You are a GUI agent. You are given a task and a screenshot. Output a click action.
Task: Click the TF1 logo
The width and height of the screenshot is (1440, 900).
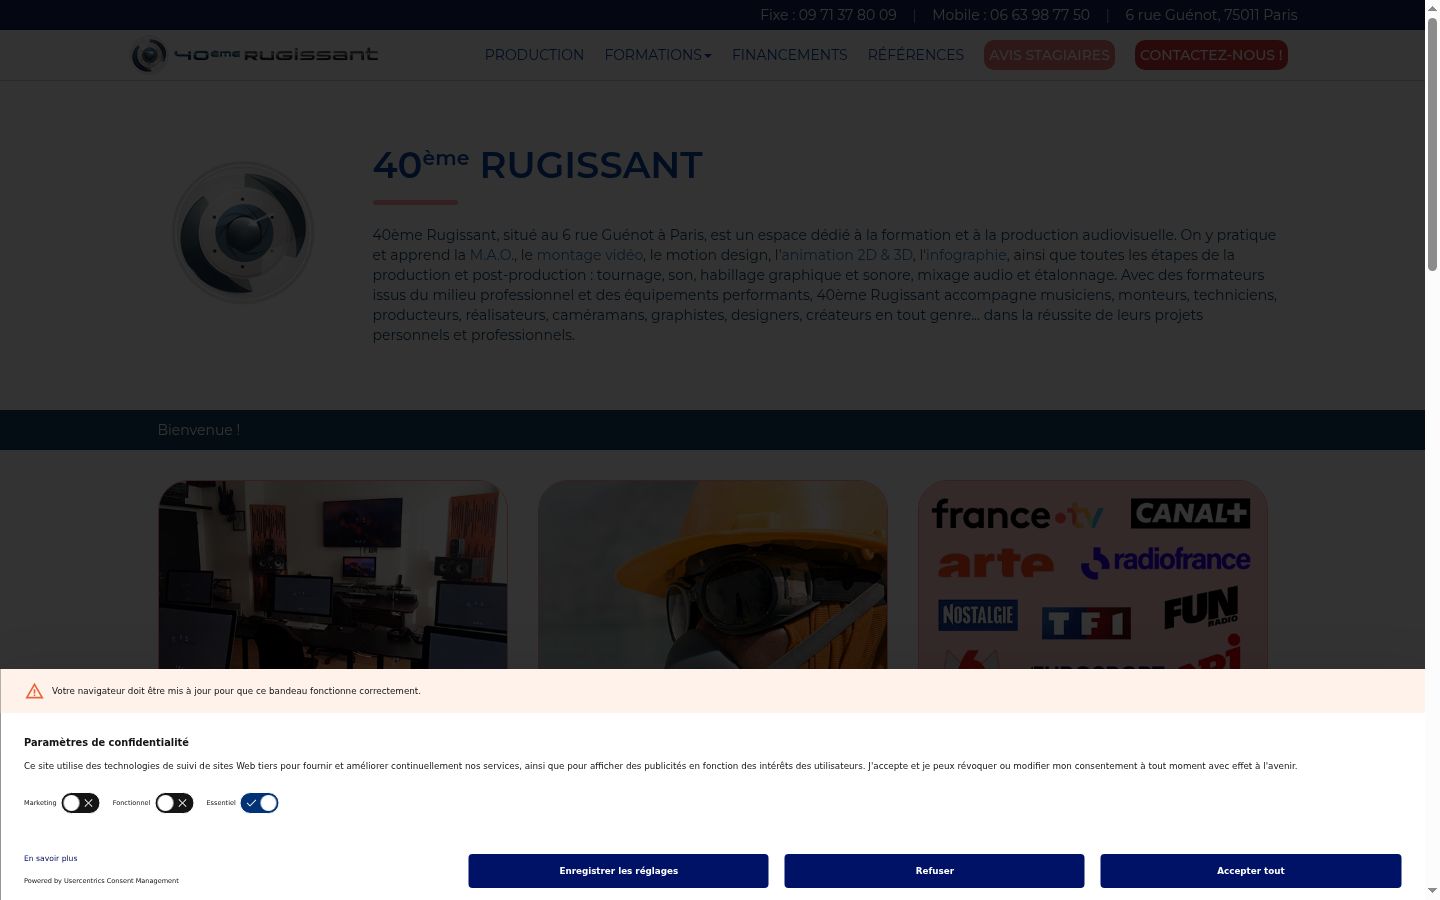(x=1086, y=623)
